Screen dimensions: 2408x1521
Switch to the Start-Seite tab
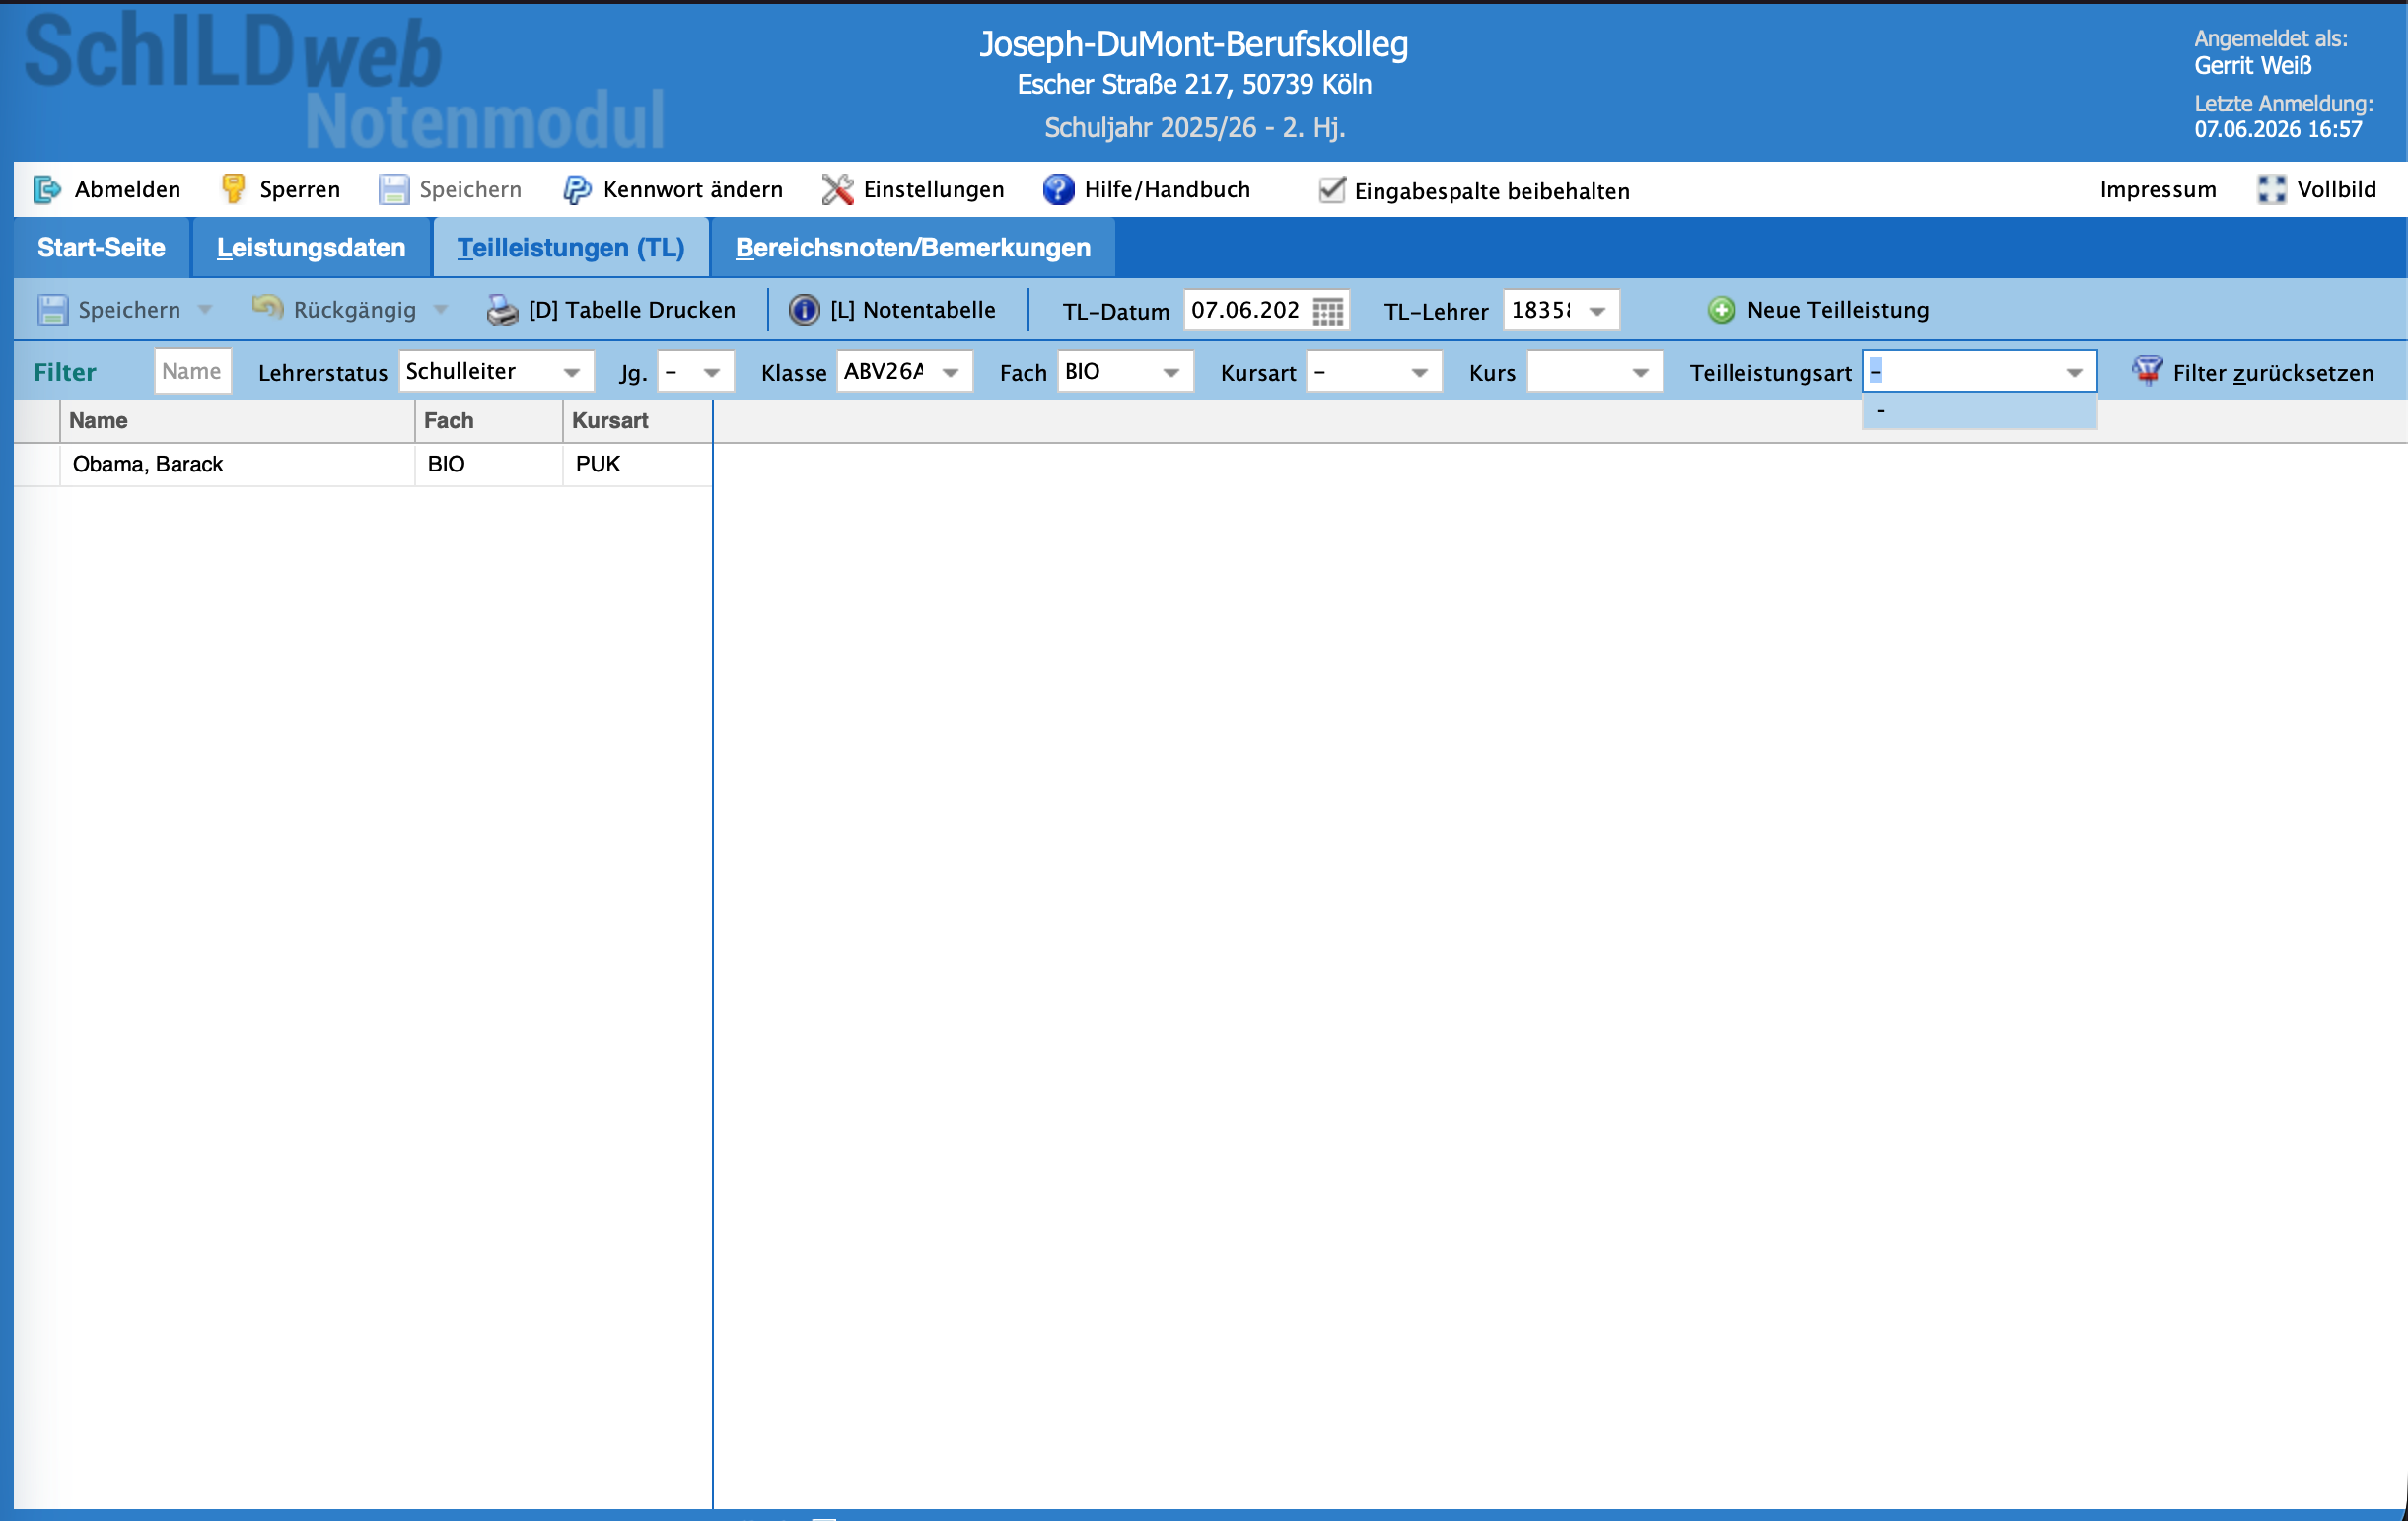pos(101,247)
